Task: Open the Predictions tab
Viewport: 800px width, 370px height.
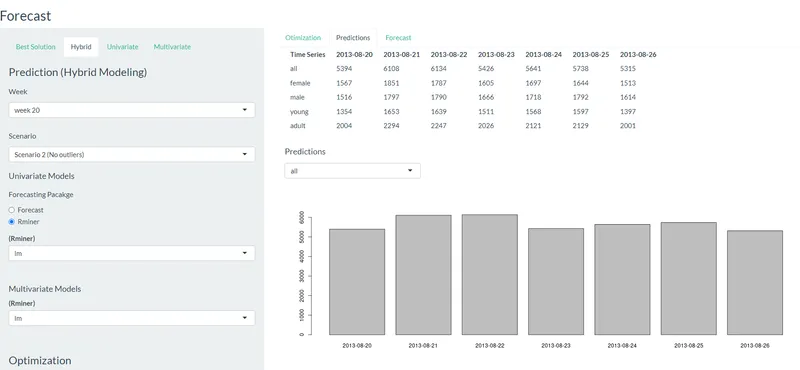Action: click(x=353, y=38)
